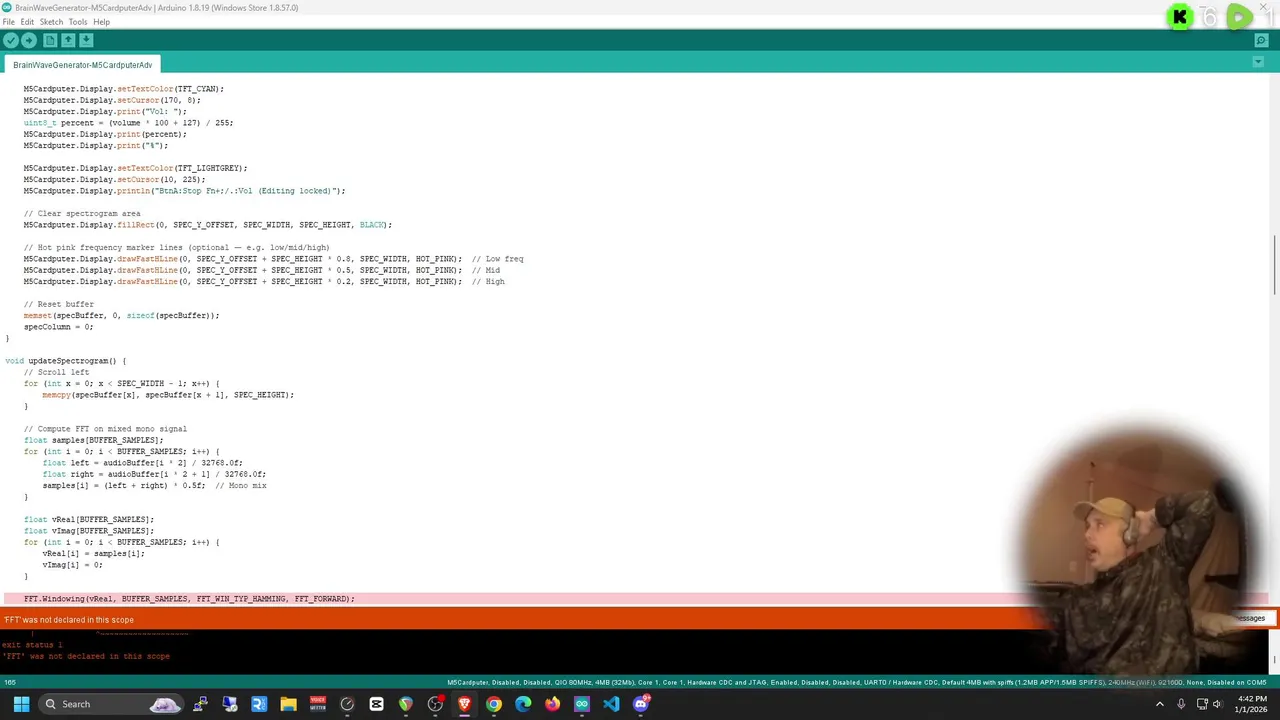Viewport: 1280px width, 720px height.
Task: Click the 'float samples[BUFFER_SAMPLES];' line
Action: (x=93, y=440)
